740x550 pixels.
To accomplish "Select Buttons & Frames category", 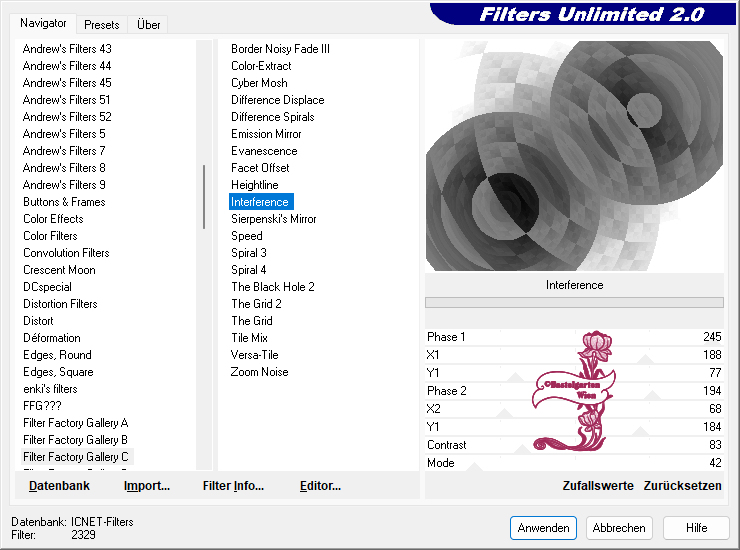I will [64, 202].
